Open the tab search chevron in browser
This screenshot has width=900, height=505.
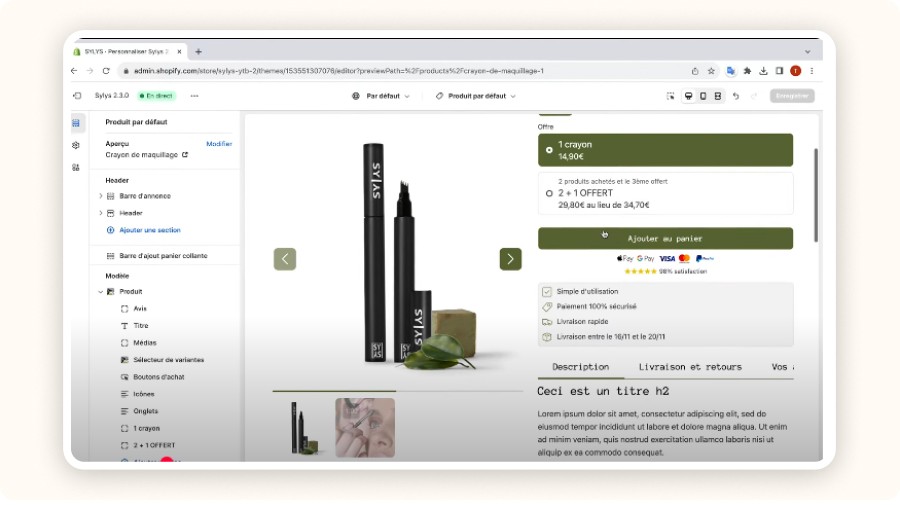(x=808, y=52)
